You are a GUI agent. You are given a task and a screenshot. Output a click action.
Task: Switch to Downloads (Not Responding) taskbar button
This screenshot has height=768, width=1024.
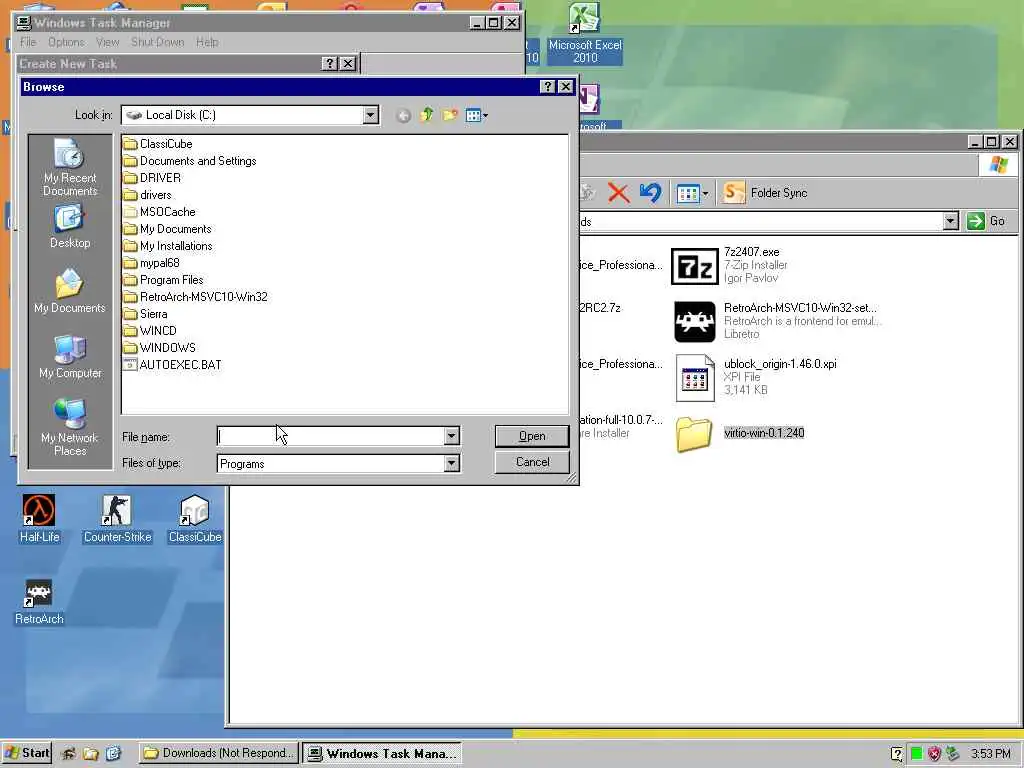point(218,753)
